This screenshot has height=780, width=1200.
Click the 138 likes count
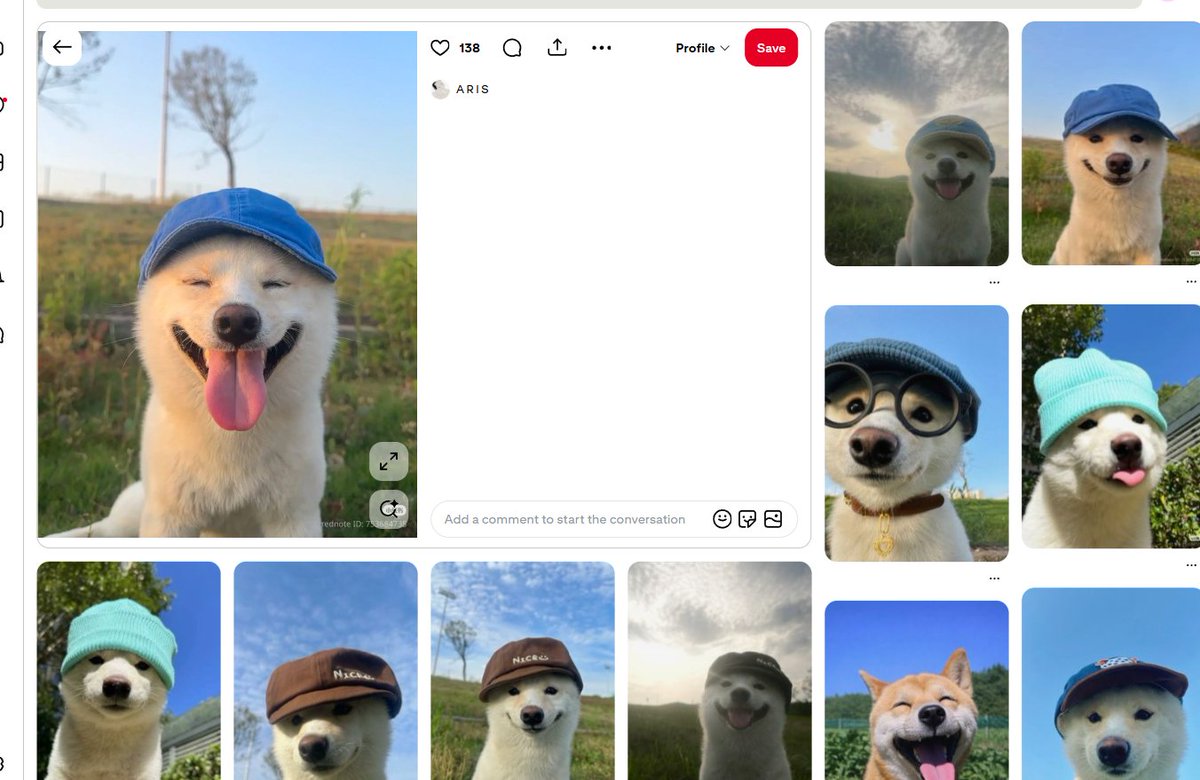click(x=470, y=48)
